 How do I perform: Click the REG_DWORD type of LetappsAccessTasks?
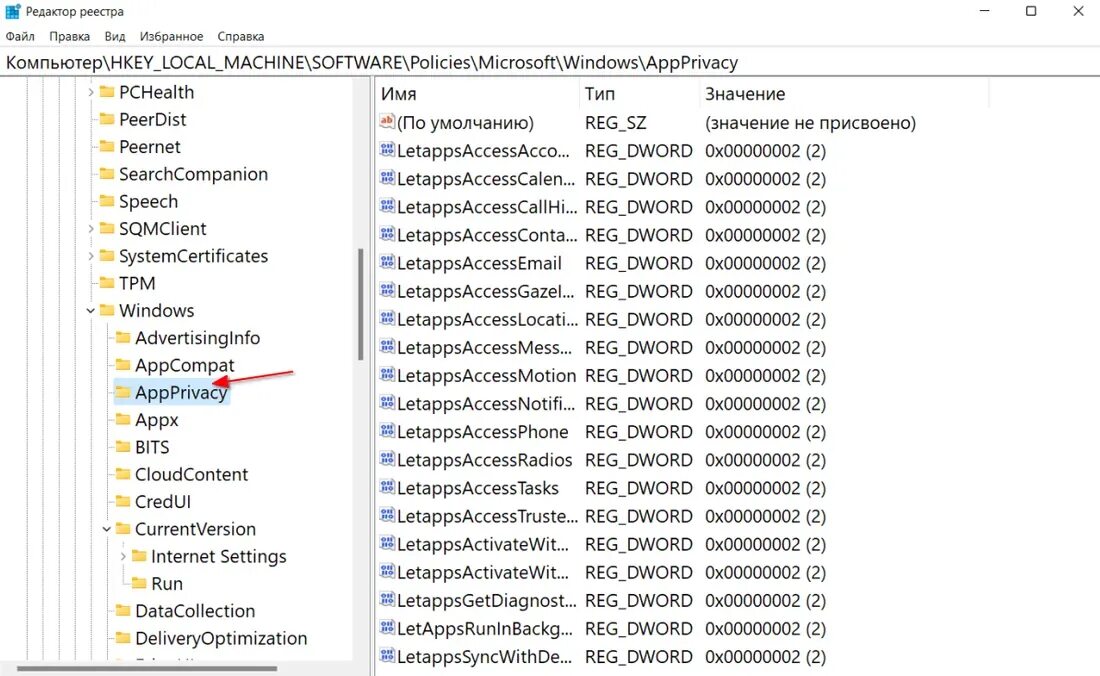click(x=638, y=488)
